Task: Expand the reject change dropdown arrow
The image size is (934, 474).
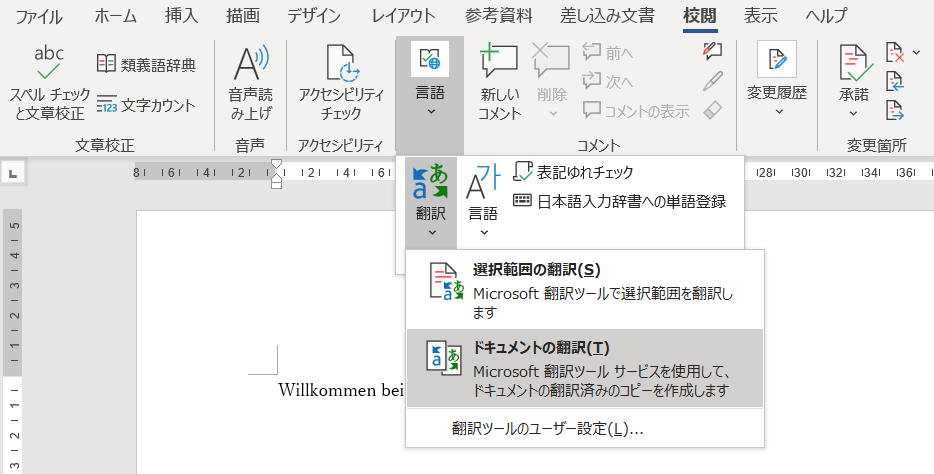Action: click(916, 52)
